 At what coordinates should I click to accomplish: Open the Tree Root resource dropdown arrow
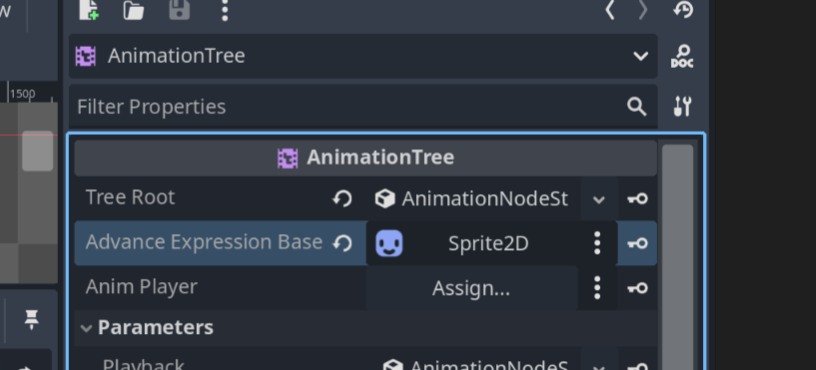click(599, 199)
